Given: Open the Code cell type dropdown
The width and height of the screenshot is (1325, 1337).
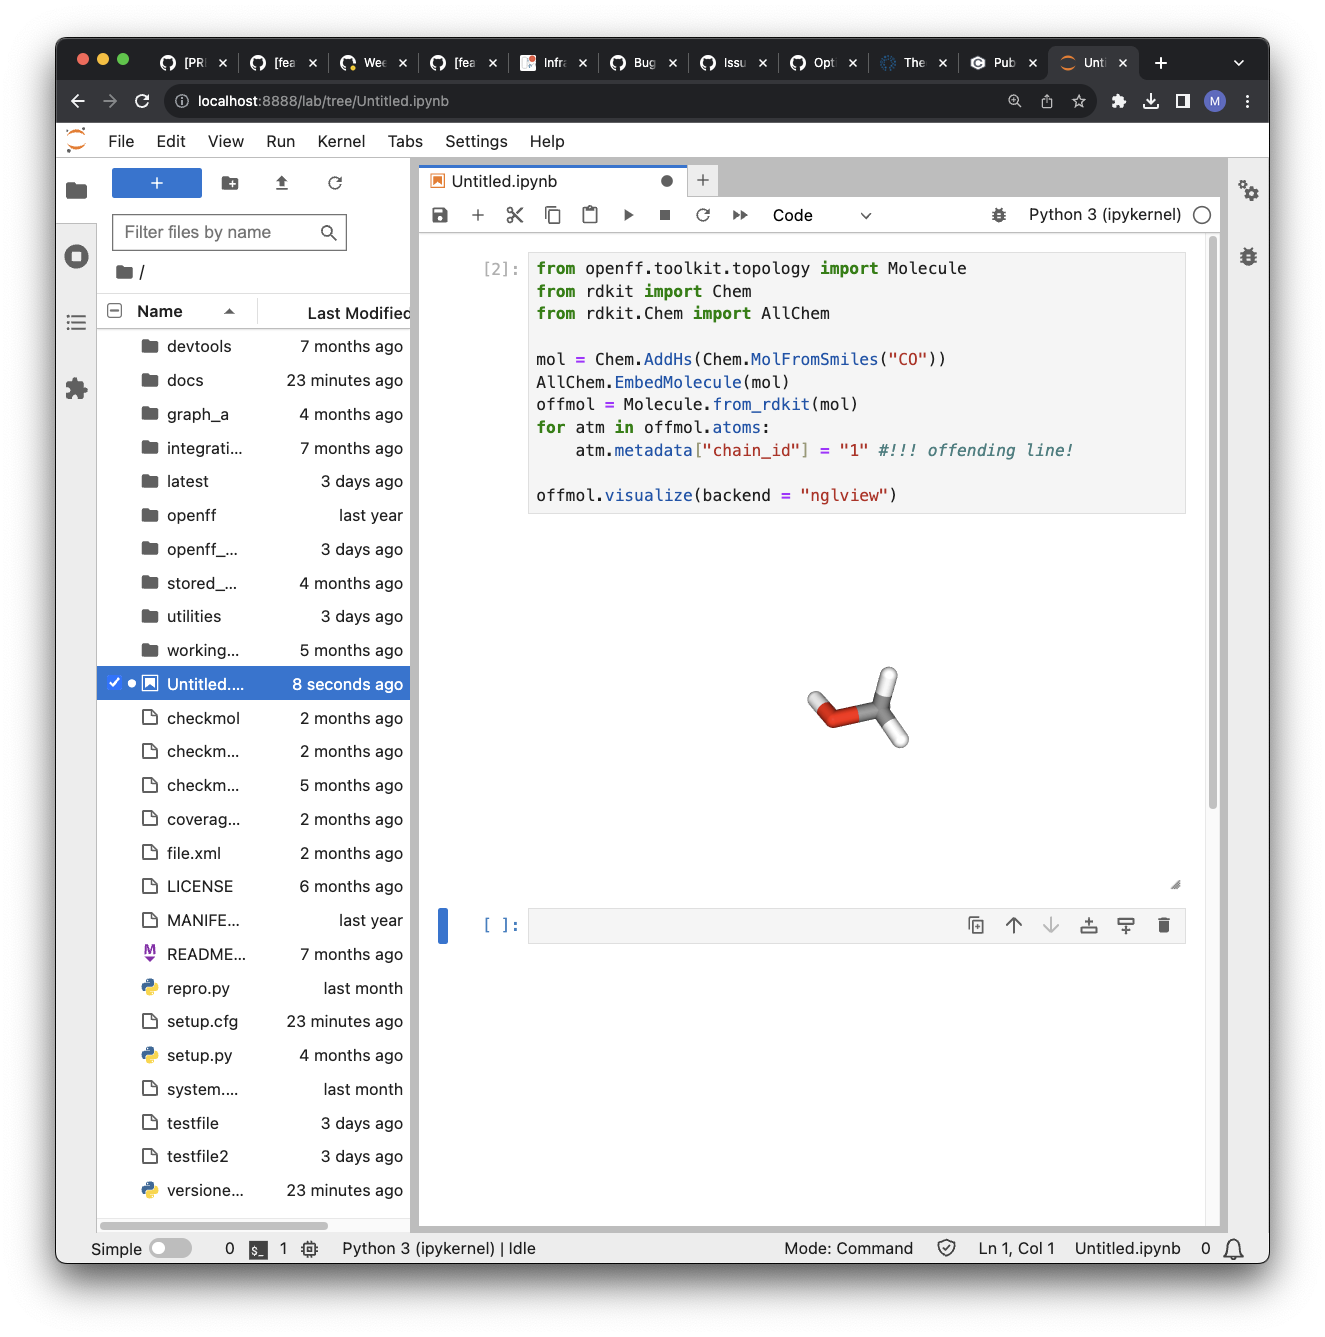Looking at the screenshot, I should 820,215.
